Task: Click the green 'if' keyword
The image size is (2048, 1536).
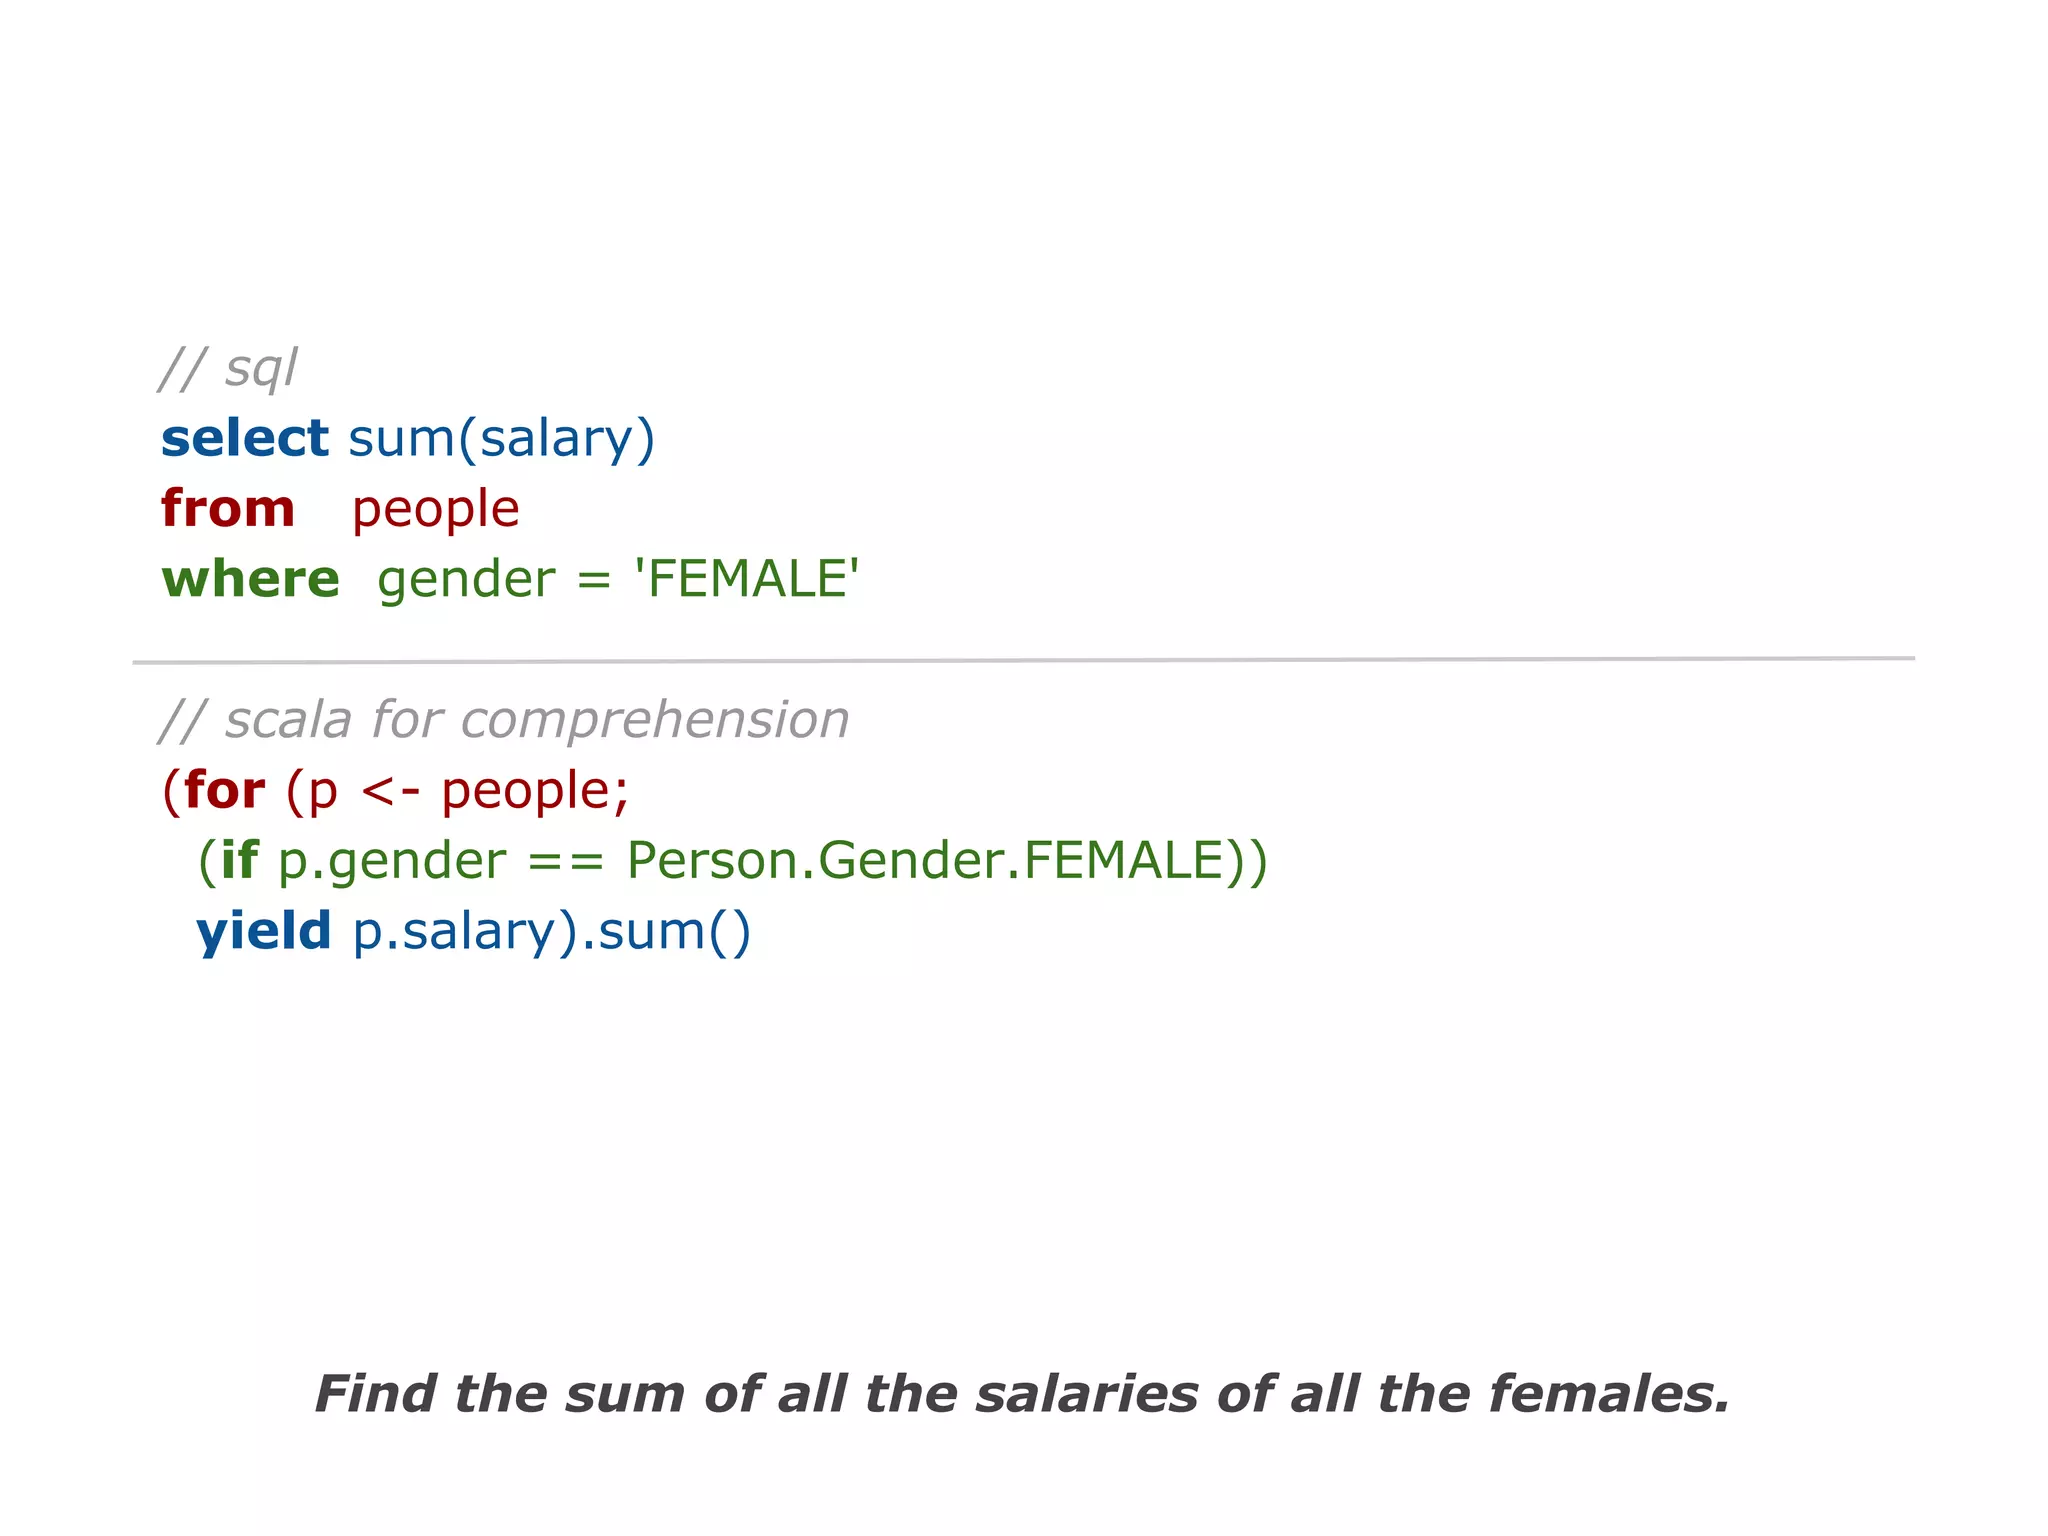Action: [x=239, y=860]
